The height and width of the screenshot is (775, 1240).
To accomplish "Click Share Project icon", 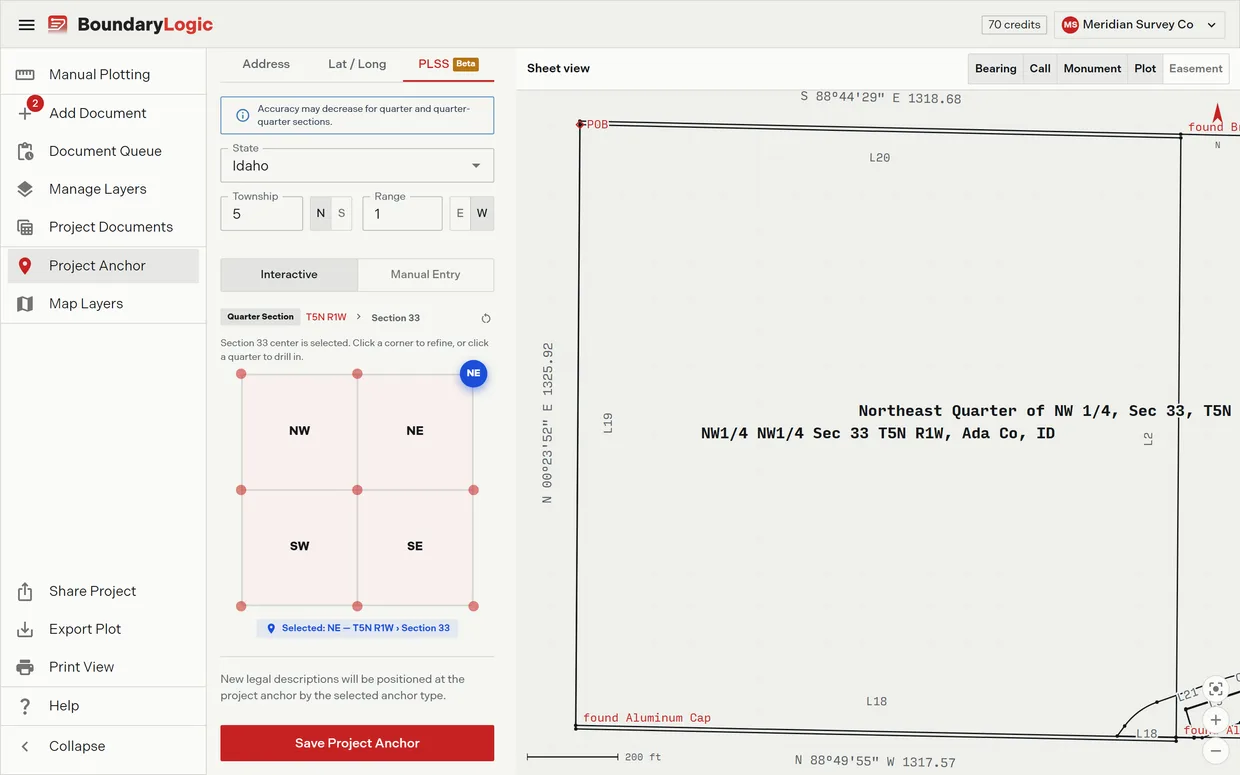I will coord(26,591).
